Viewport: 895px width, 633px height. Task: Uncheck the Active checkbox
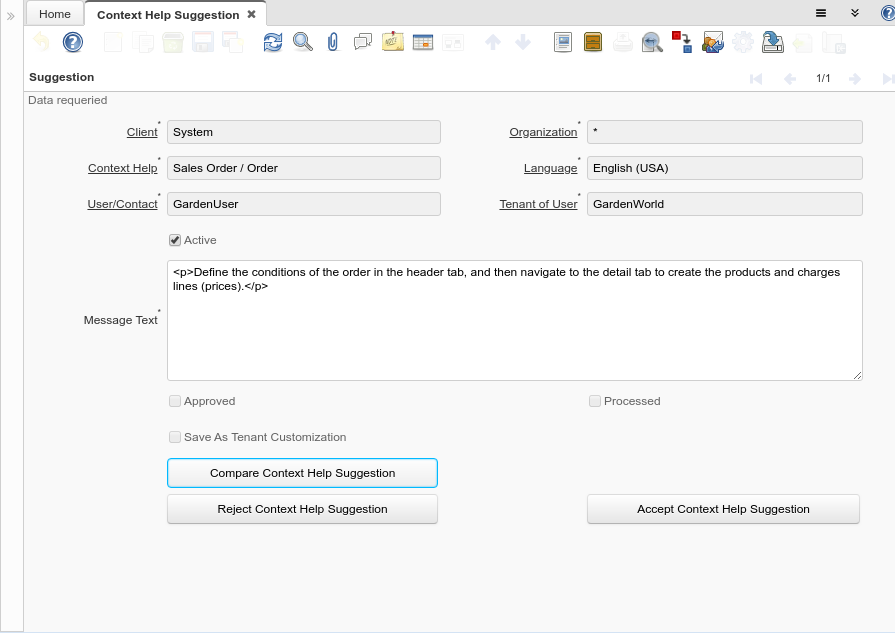click(175, 240)
